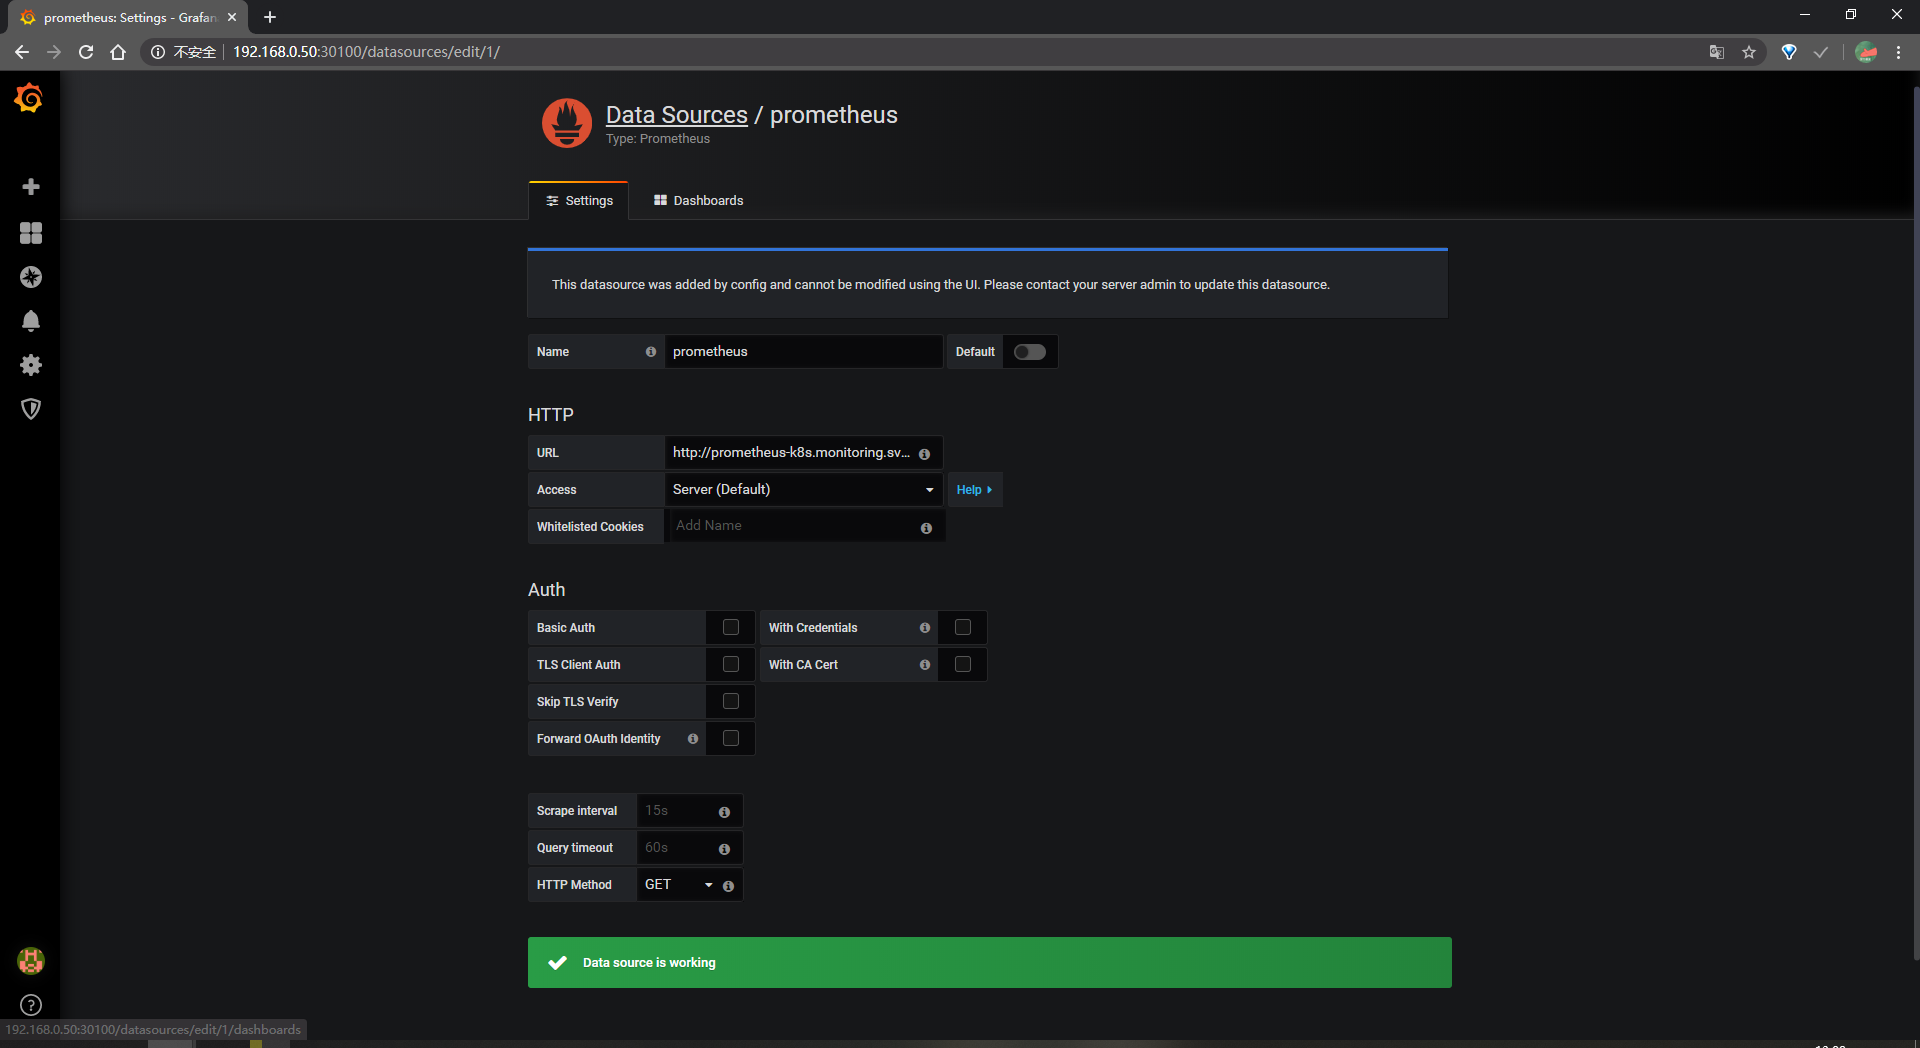Select the prometheus Settings browser tab
The height and width of the screenshot is (1048, 1920).
(128, 17)
